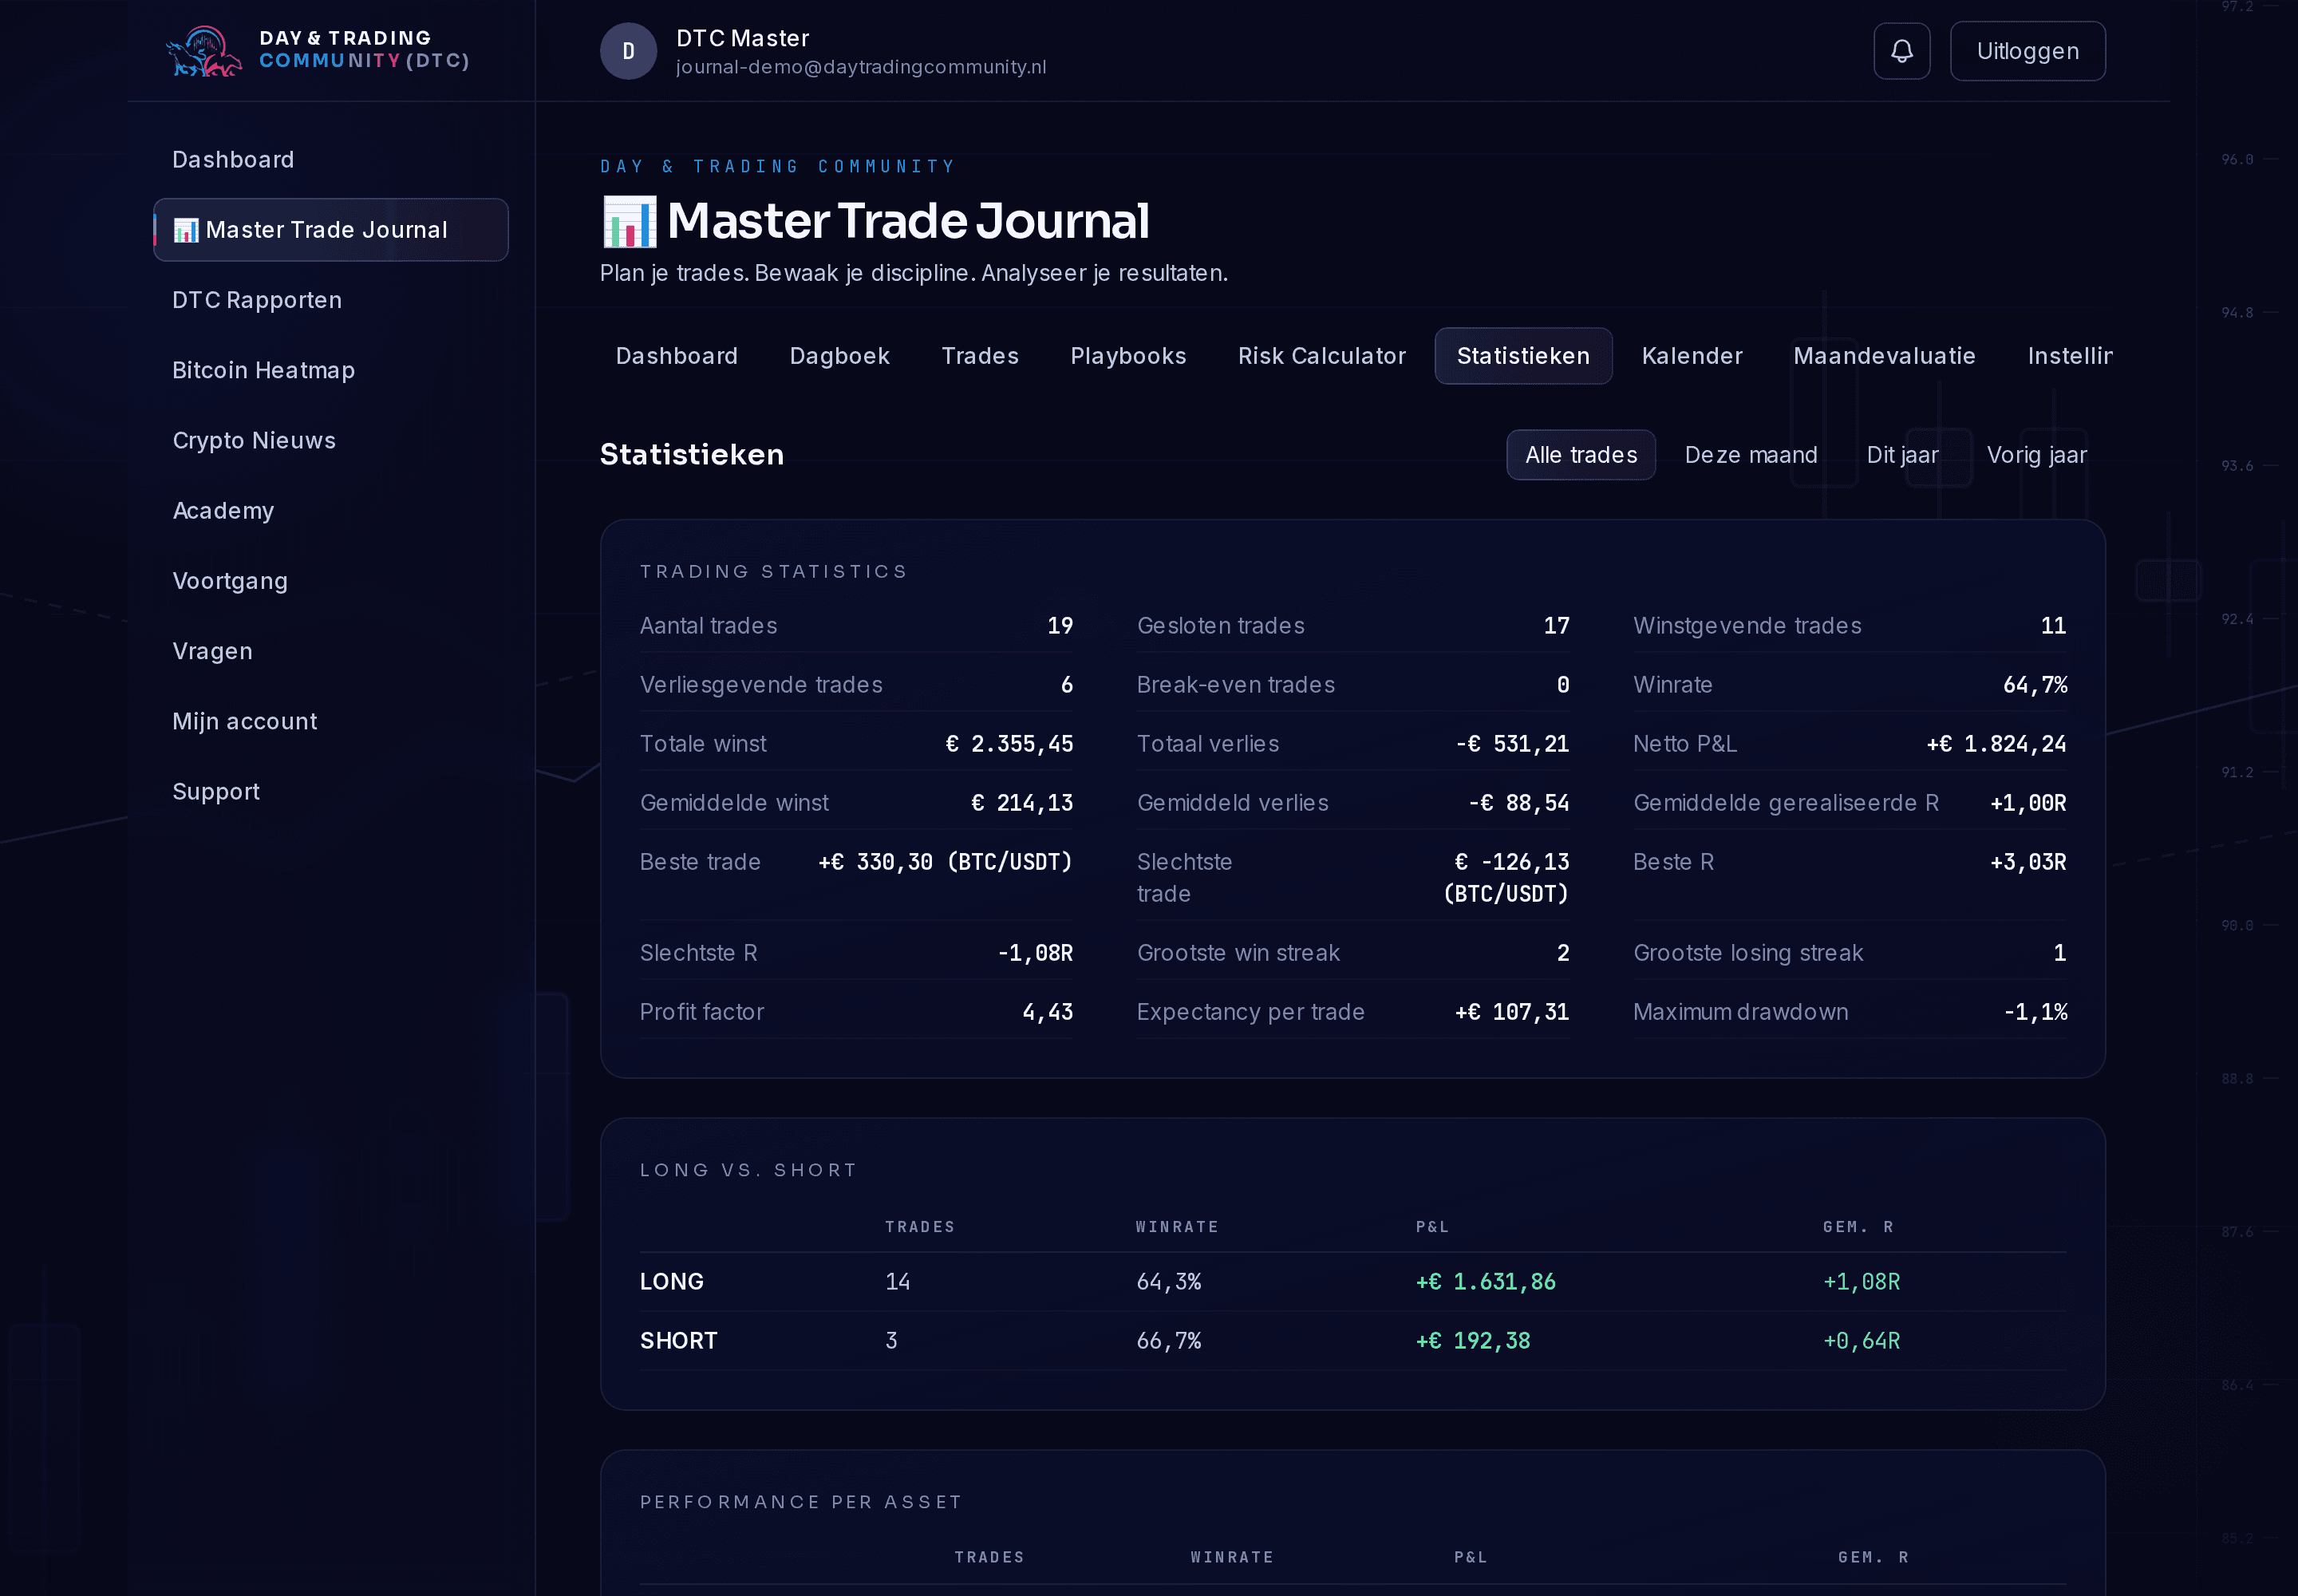Image resolution: width=2298 pixels, height=1596 pixels.
Task: Click the chart icon in the sidebar journal item
Action: [x=186, y=230]
